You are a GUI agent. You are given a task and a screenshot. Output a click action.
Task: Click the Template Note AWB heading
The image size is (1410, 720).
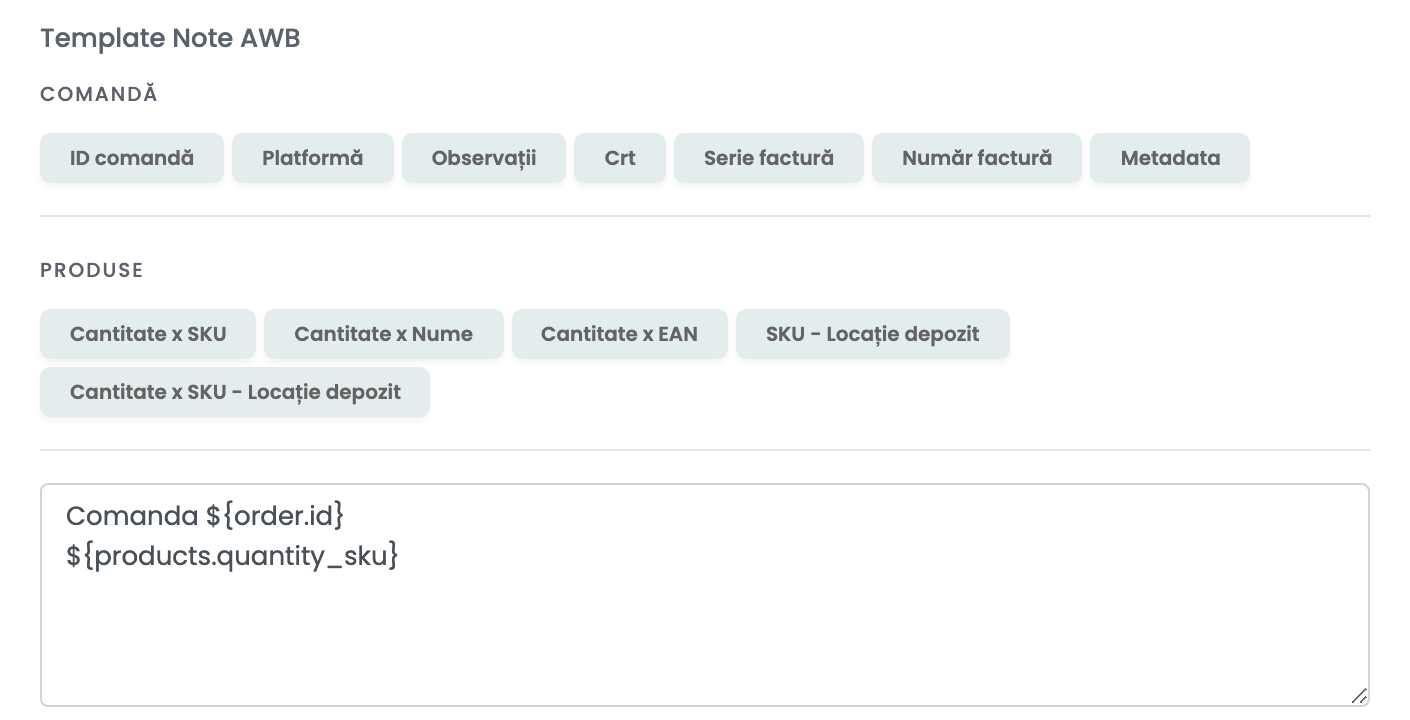[x=170, y=38]
